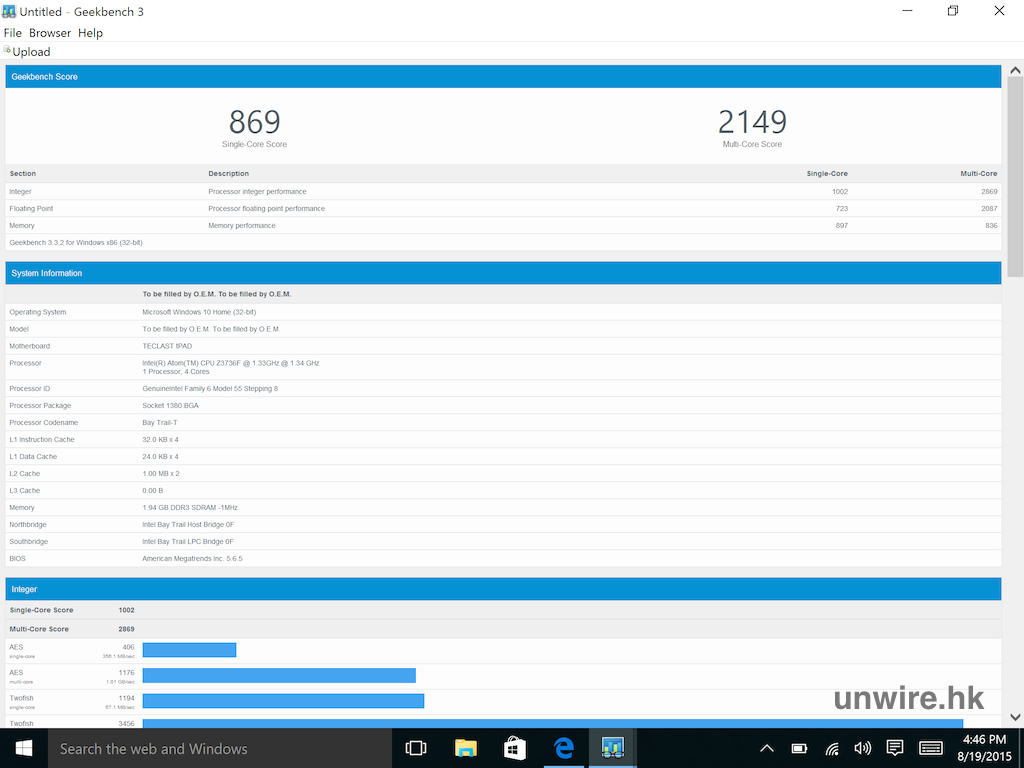Launch File Explorer from the taskbar
Viewport: 1024px width, 768px height.
point(465,748)
